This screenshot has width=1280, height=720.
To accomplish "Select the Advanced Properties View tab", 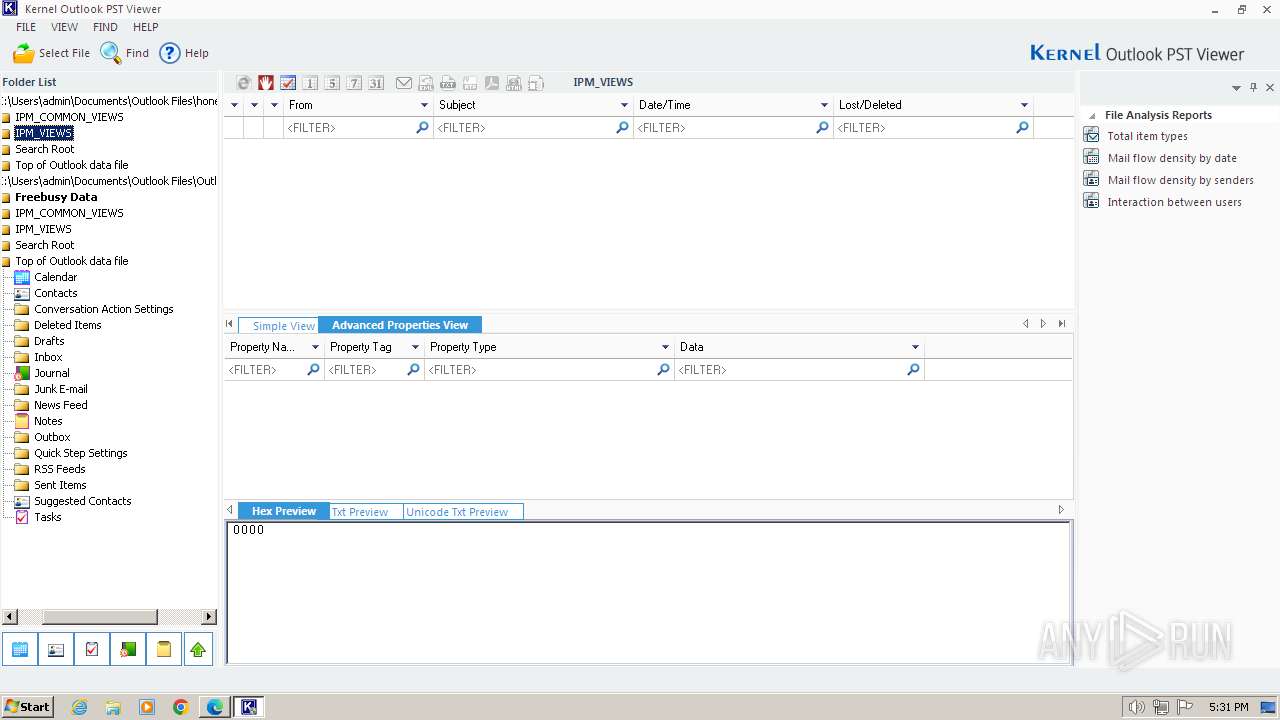I will 400,325.
